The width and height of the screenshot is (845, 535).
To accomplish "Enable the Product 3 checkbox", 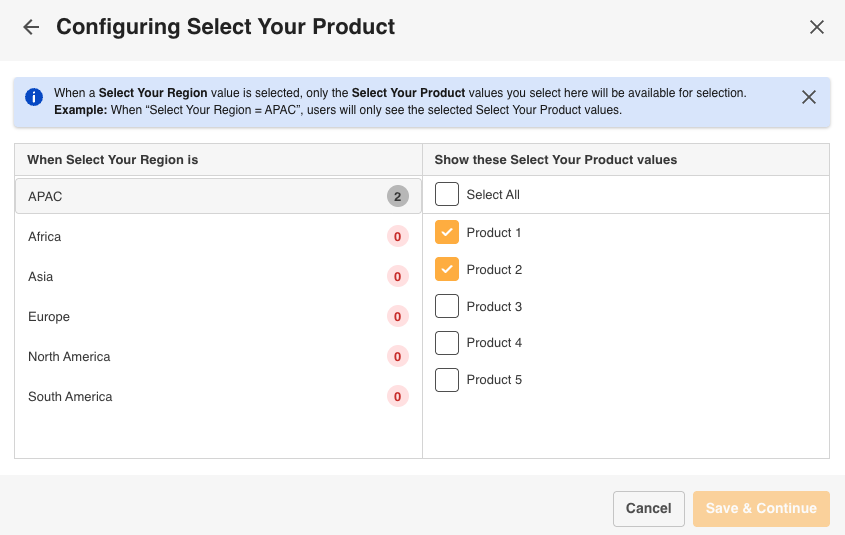I will click(447, 306).
